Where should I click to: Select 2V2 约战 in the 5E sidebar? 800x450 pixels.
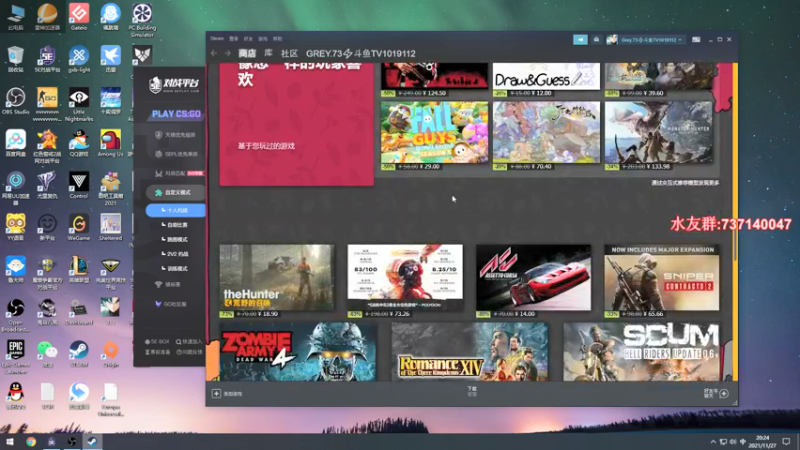[176, 254]
